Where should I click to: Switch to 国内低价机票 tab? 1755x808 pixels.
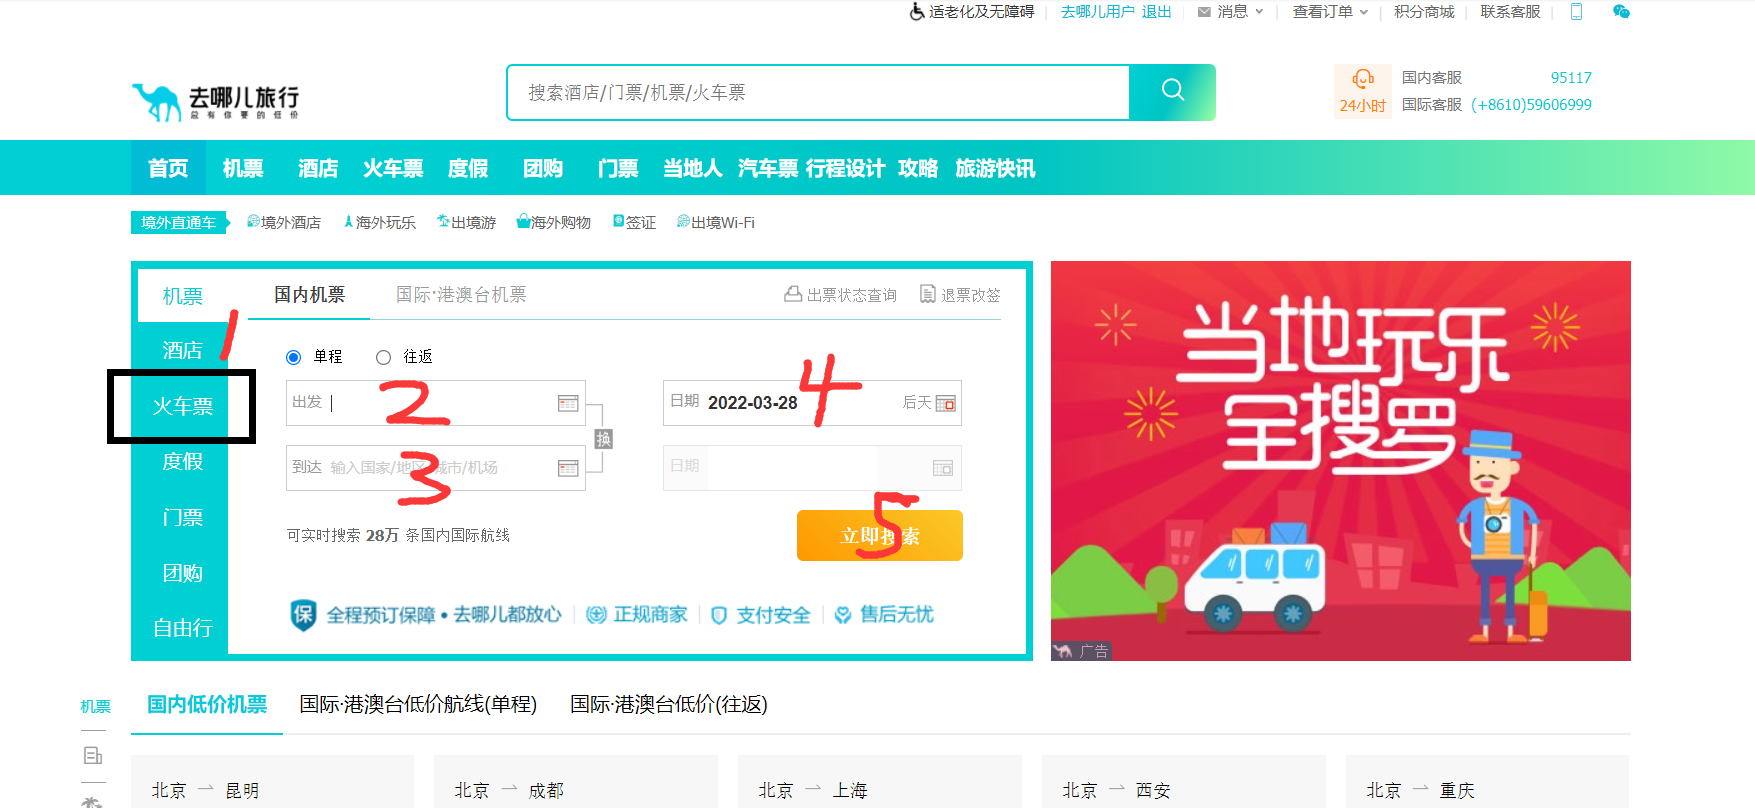pos(207,704)
